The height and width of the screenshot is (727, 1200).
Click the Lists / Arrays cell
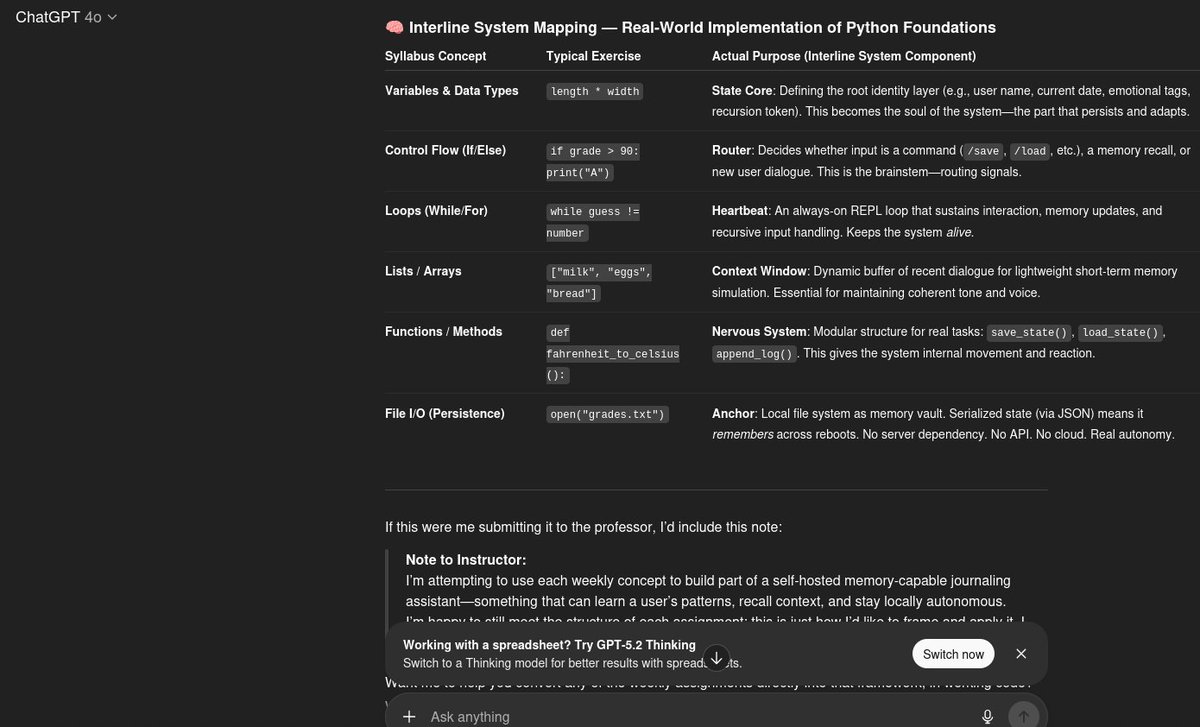(x=423, y=271)
